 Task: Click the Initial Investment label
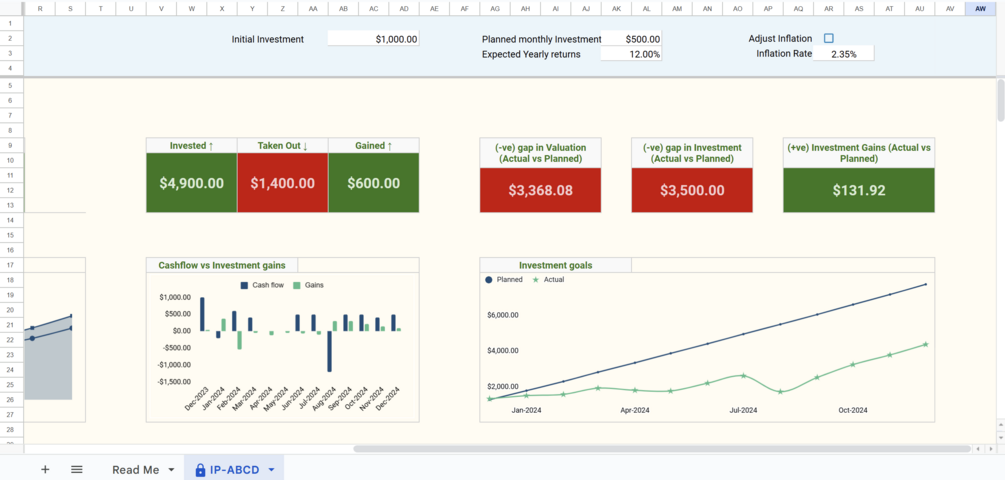pyautogui.click(x=268, y=39)
